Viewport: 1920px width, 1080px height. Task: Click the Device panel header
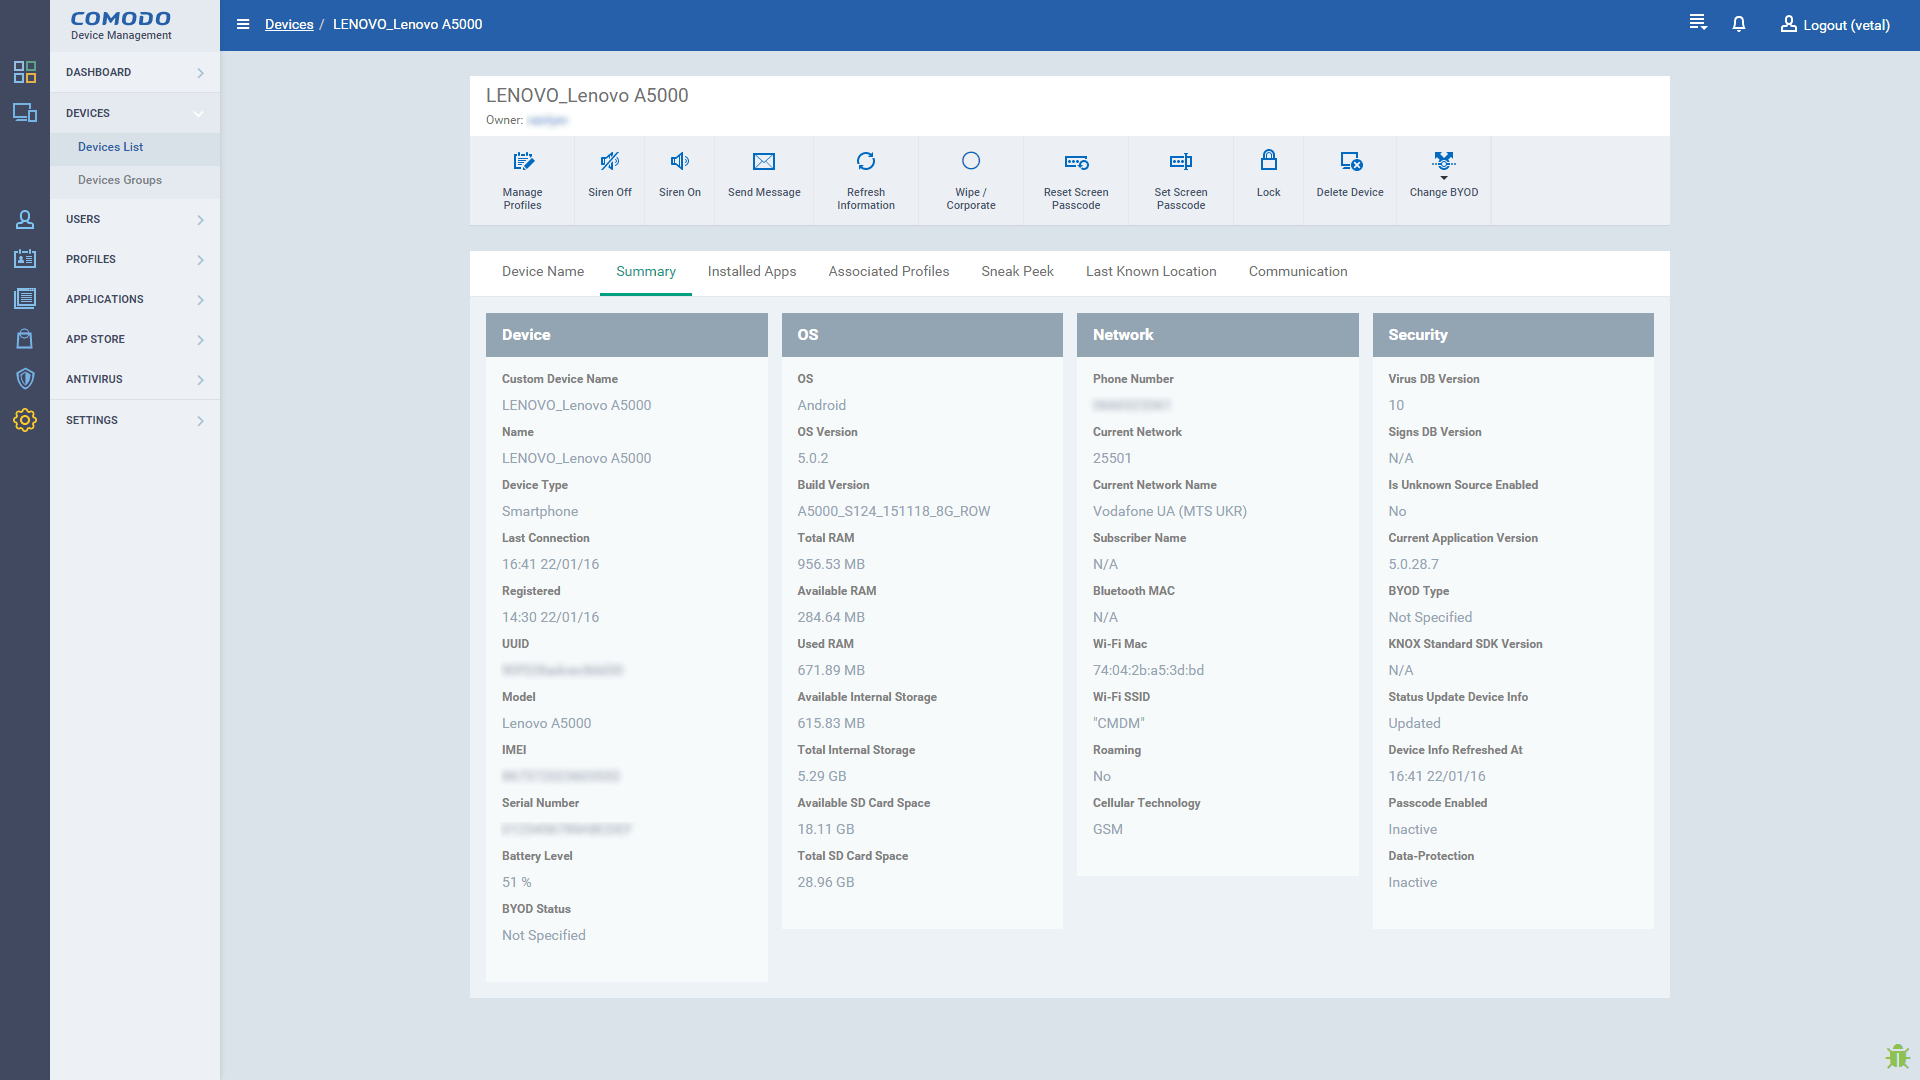627,335
